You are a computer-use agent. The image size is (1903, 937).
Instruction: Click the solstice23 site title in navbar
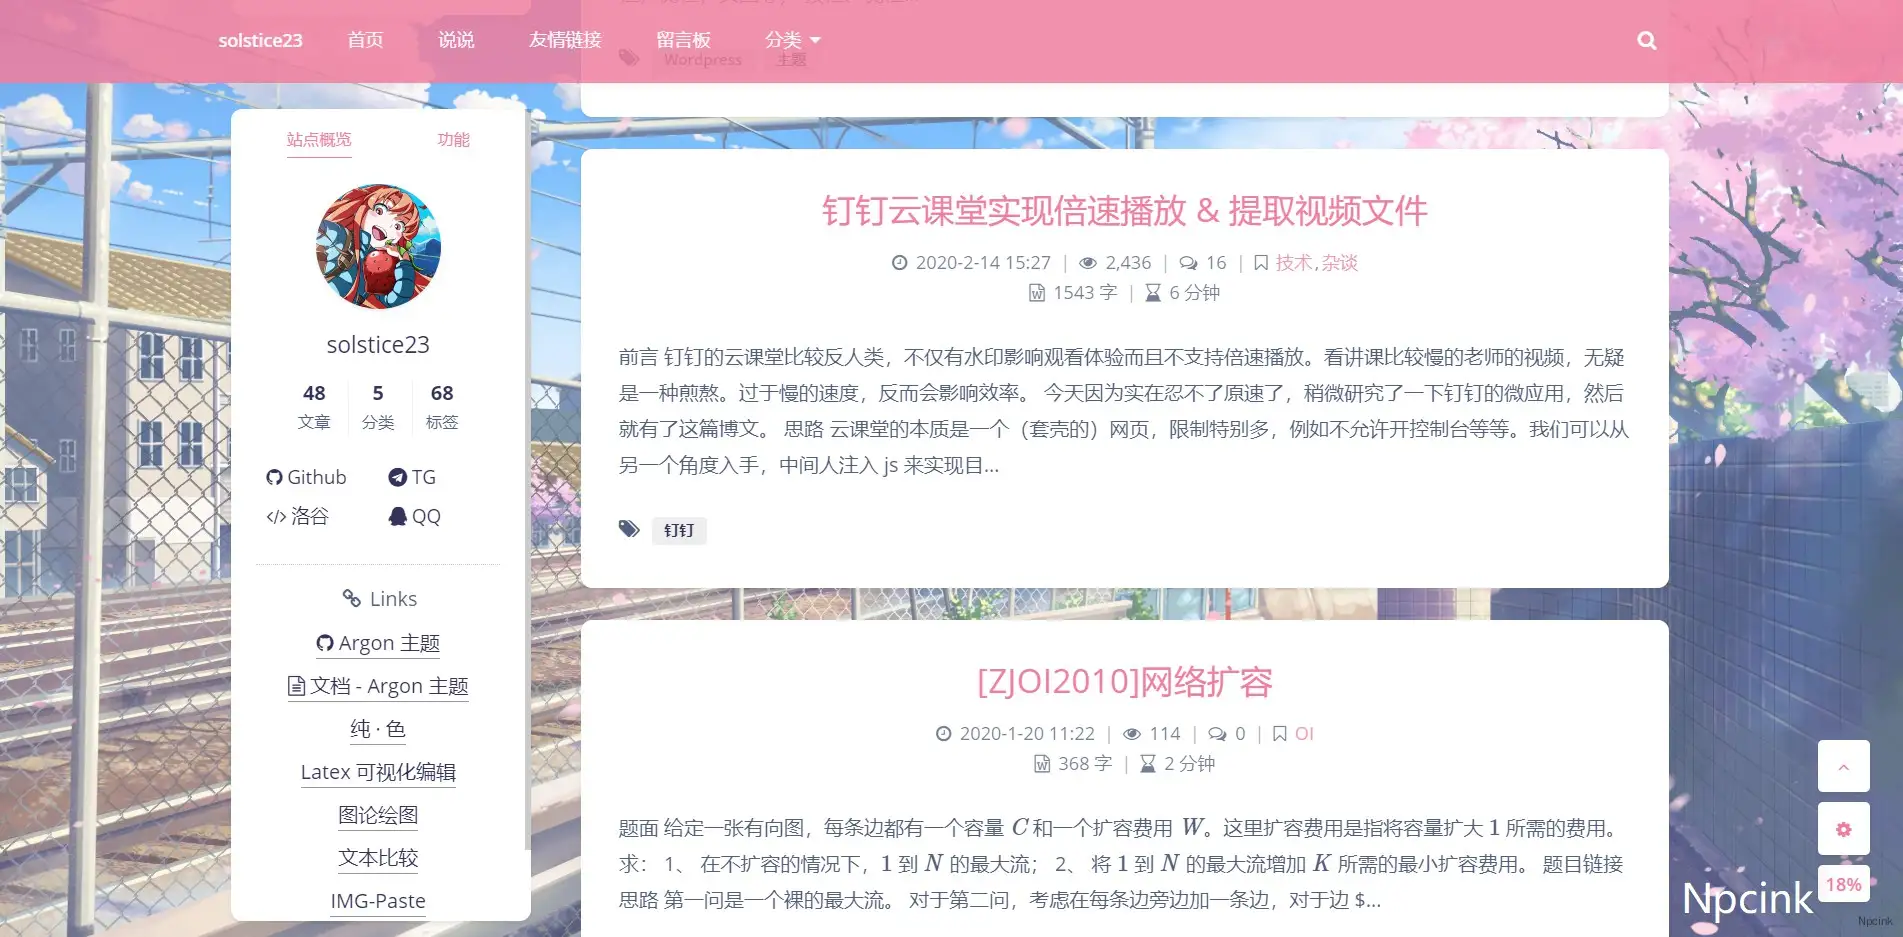pyautogui.click(x=260, y=40)
